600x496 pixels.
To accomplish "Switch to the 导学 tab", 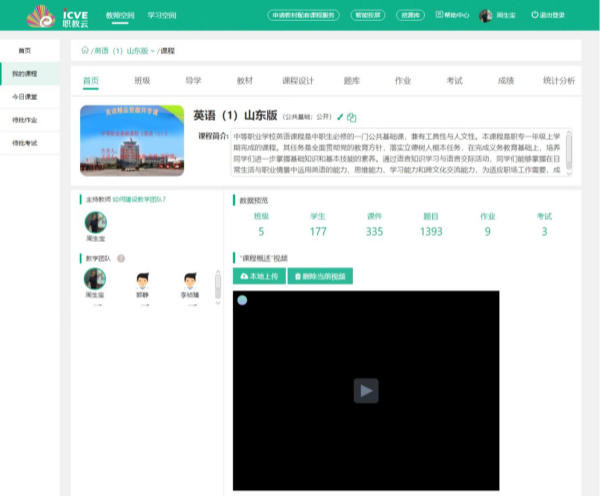I will (x=193, y=81).
